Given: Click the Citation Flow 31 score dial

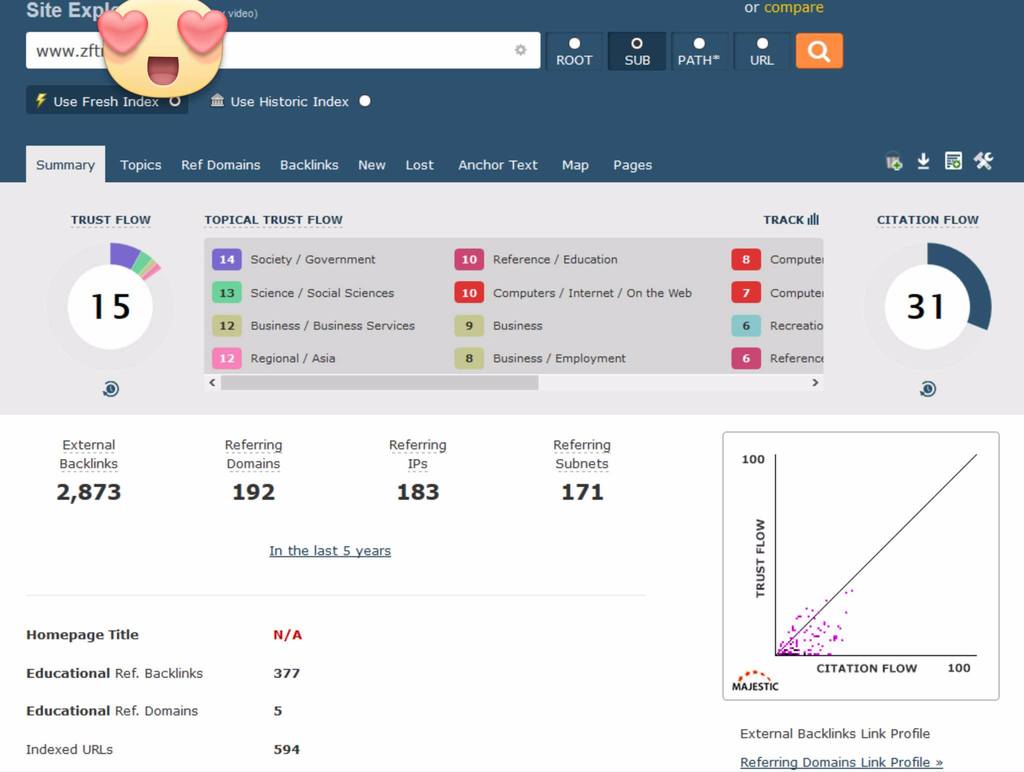Looking at the screenshot, I should (927, 306).
